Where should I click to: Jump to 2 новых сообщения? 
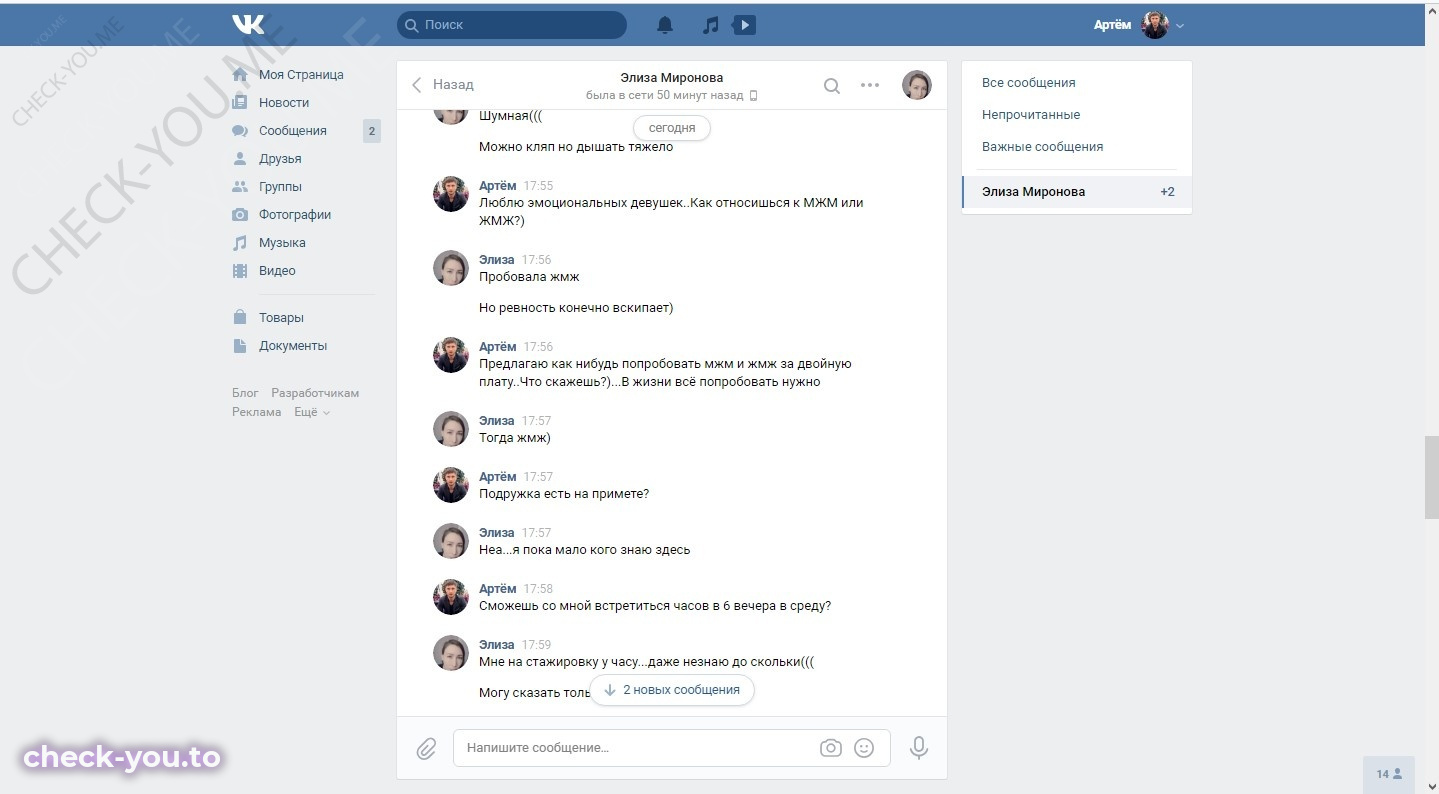click(672, 690)
